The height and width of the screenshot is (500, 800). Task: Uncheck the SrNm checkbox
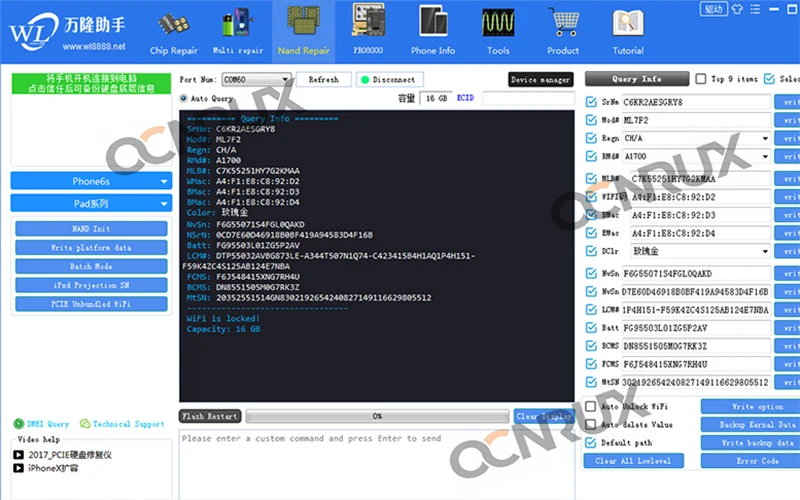point(591,102)
